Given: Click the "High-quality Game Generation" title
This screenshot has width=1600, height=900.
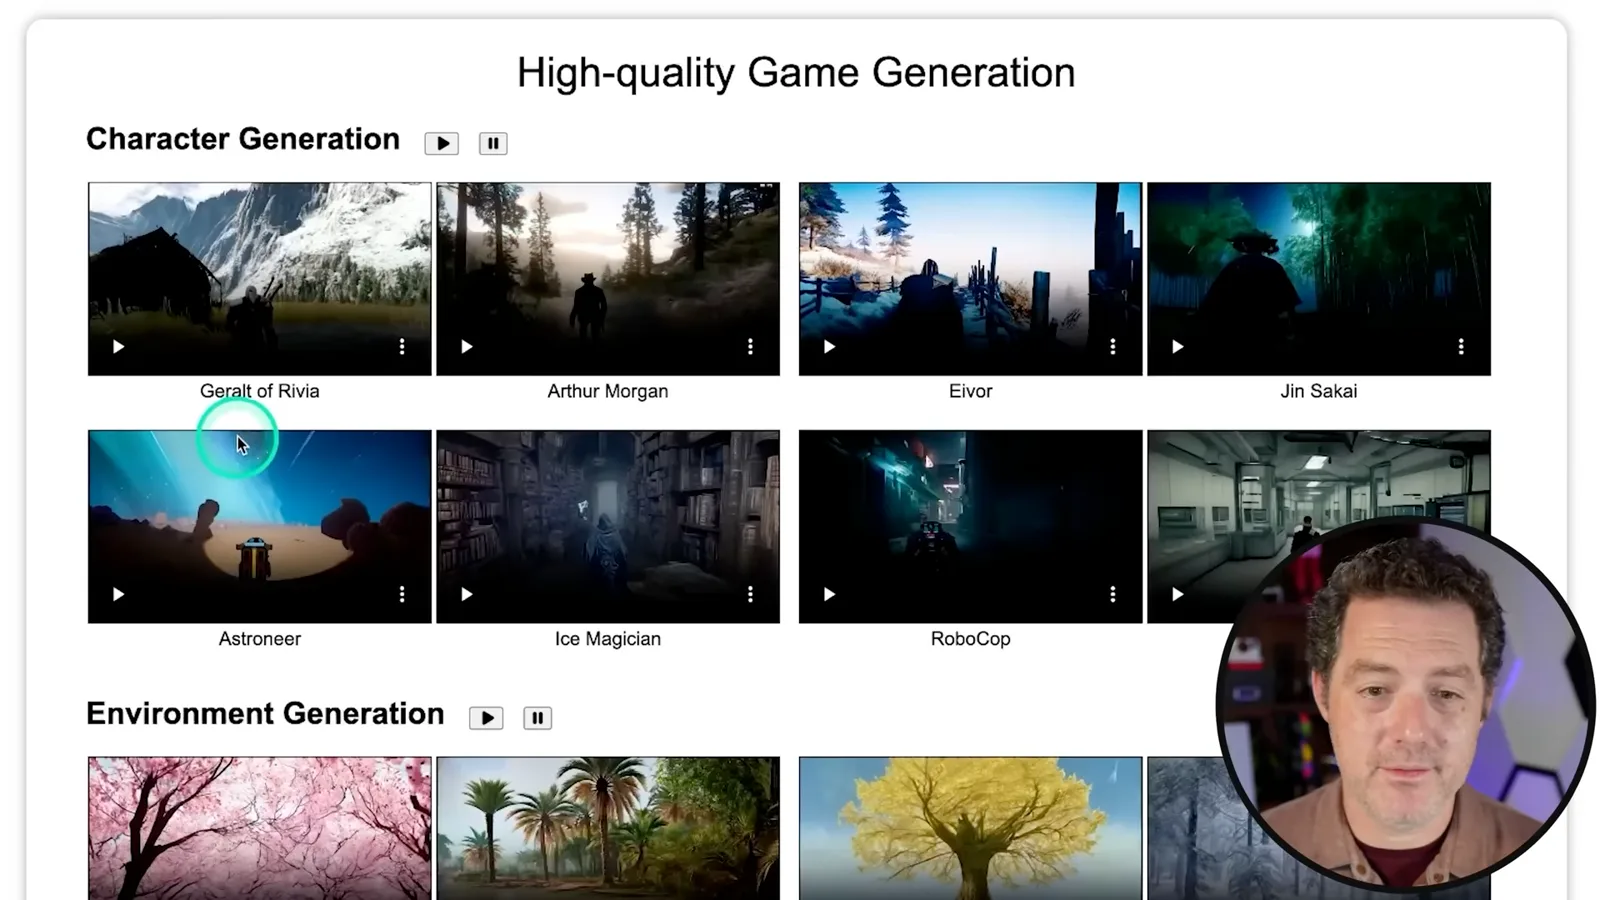Looking at the screenshot, I should click(796, 73).
